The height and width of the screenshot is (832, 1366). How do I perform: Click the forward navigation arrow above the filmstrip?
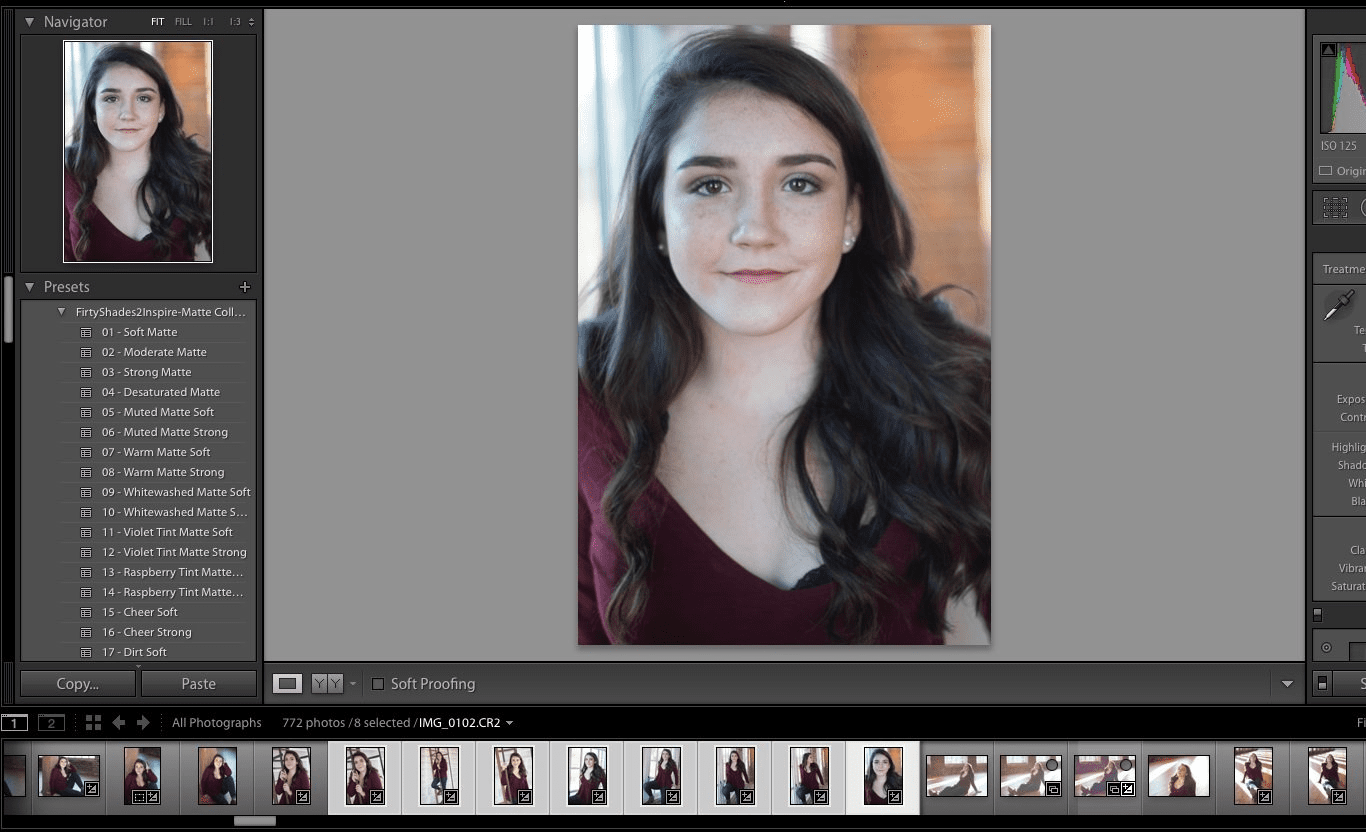point(142,722)
